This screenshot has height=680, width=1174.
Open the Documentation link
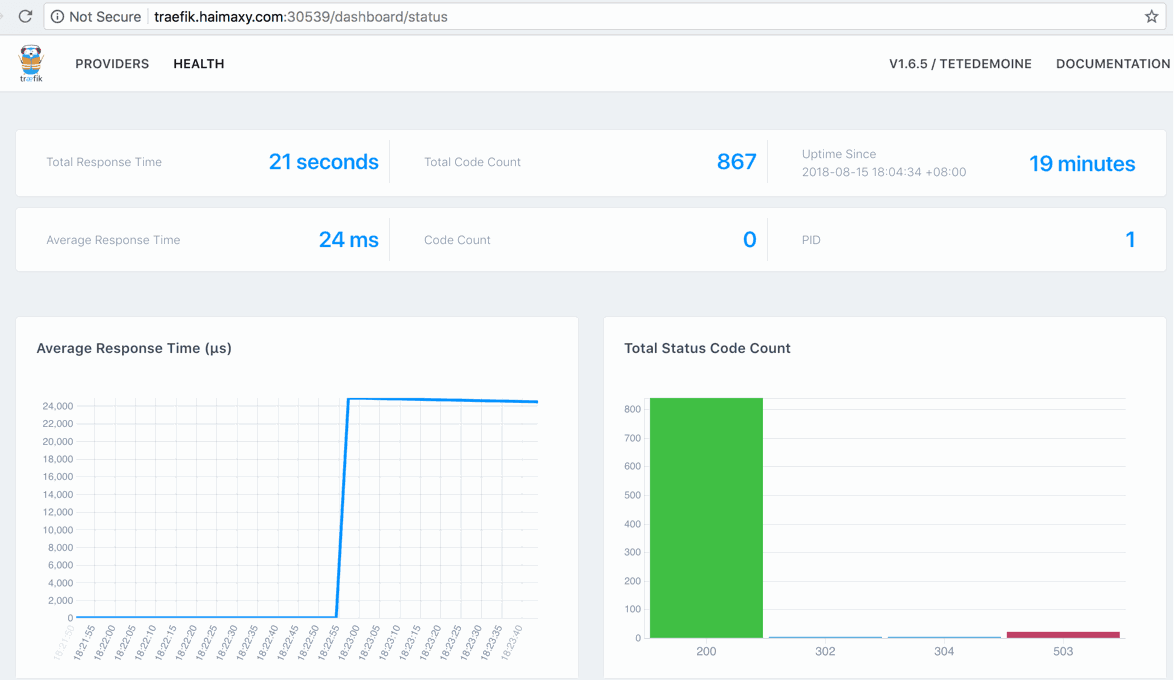click(x=1112, y=64)
